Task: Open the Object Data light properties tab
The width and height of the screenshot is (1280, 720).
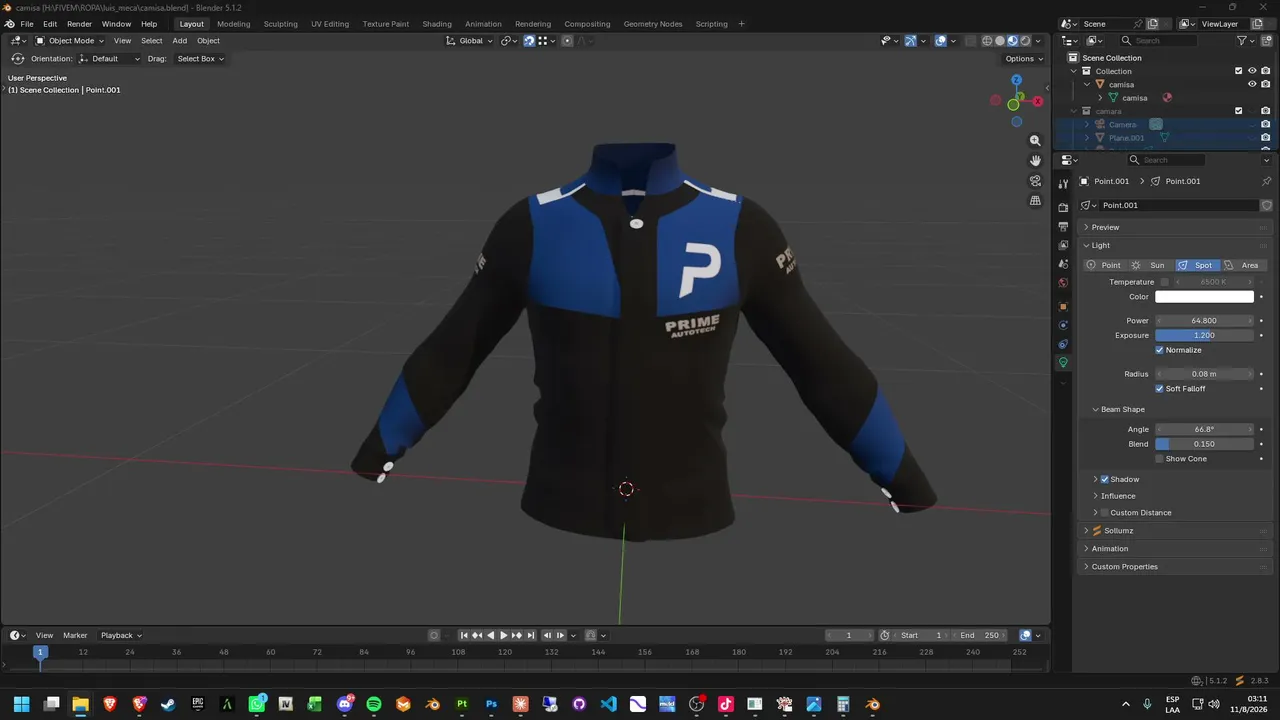Action: [1063, 363]
